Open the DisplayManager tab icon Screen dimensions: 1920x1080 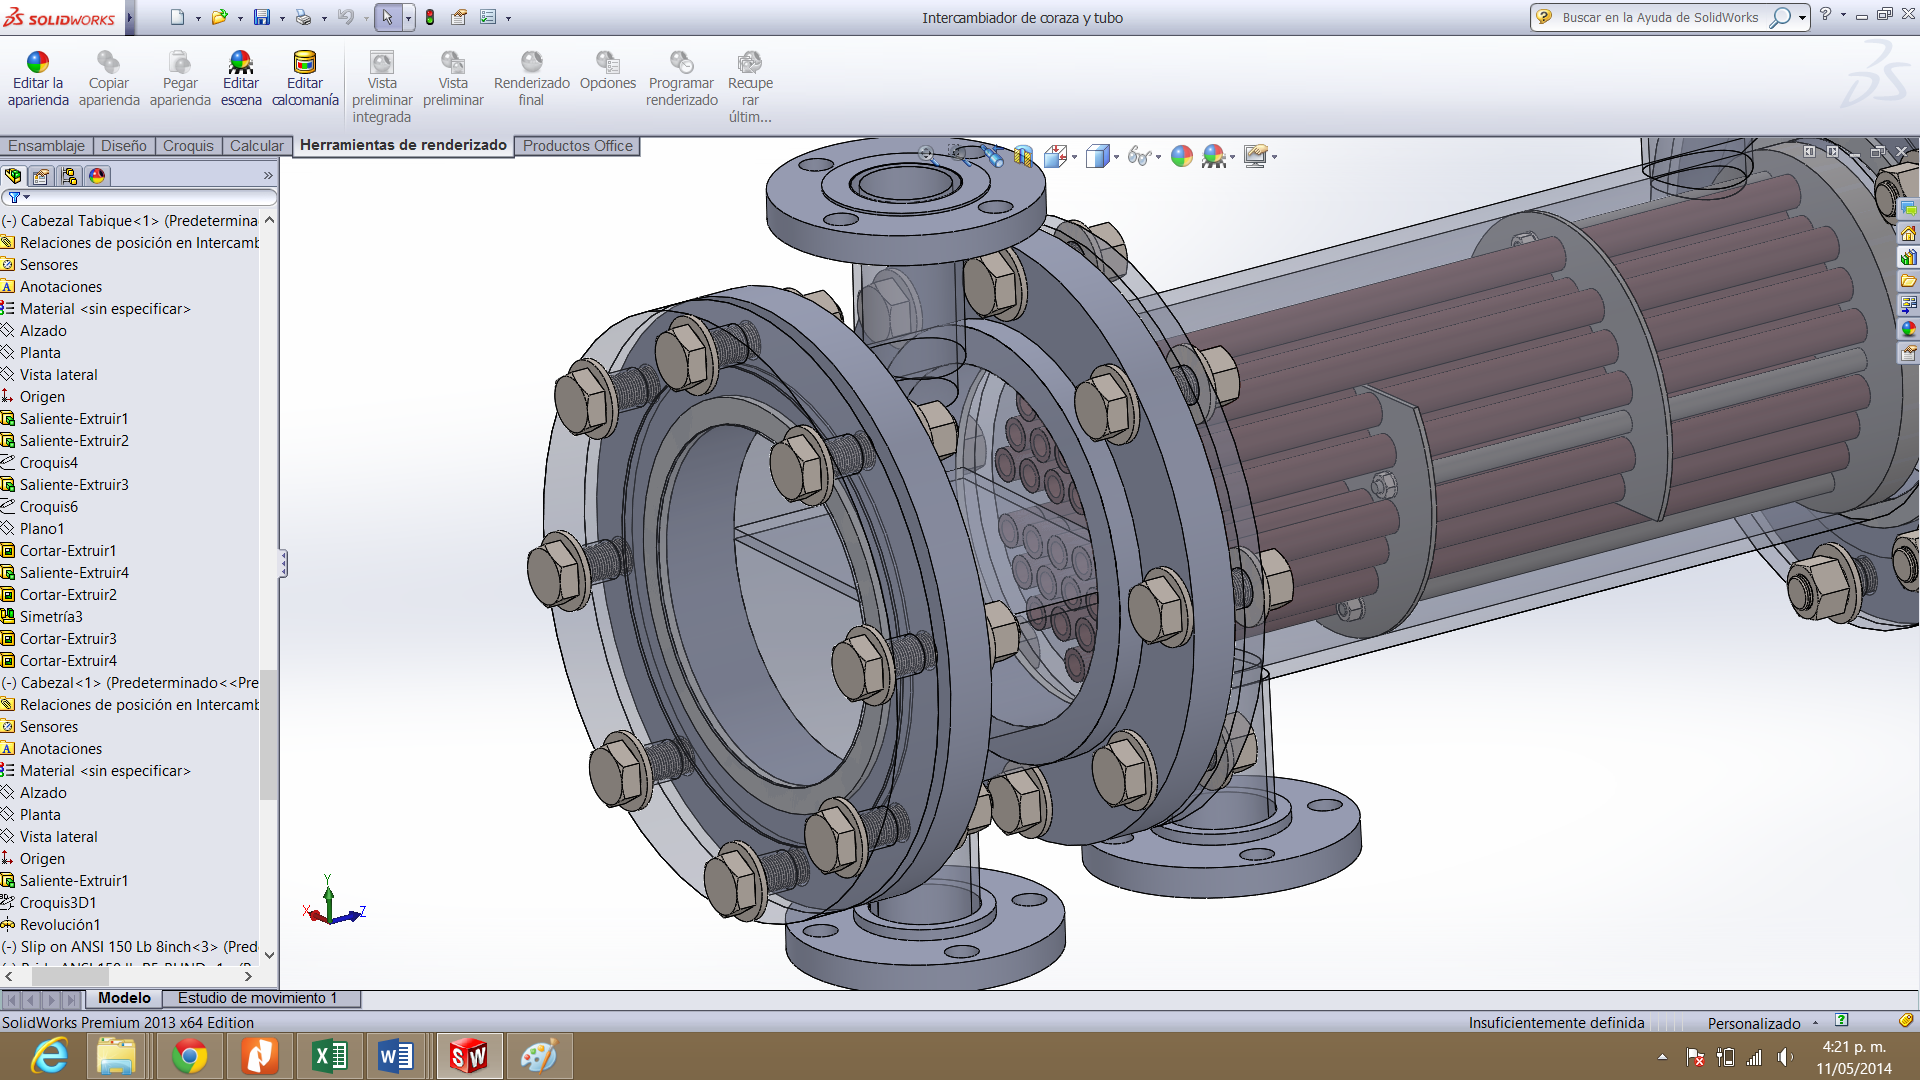[97, 176]
